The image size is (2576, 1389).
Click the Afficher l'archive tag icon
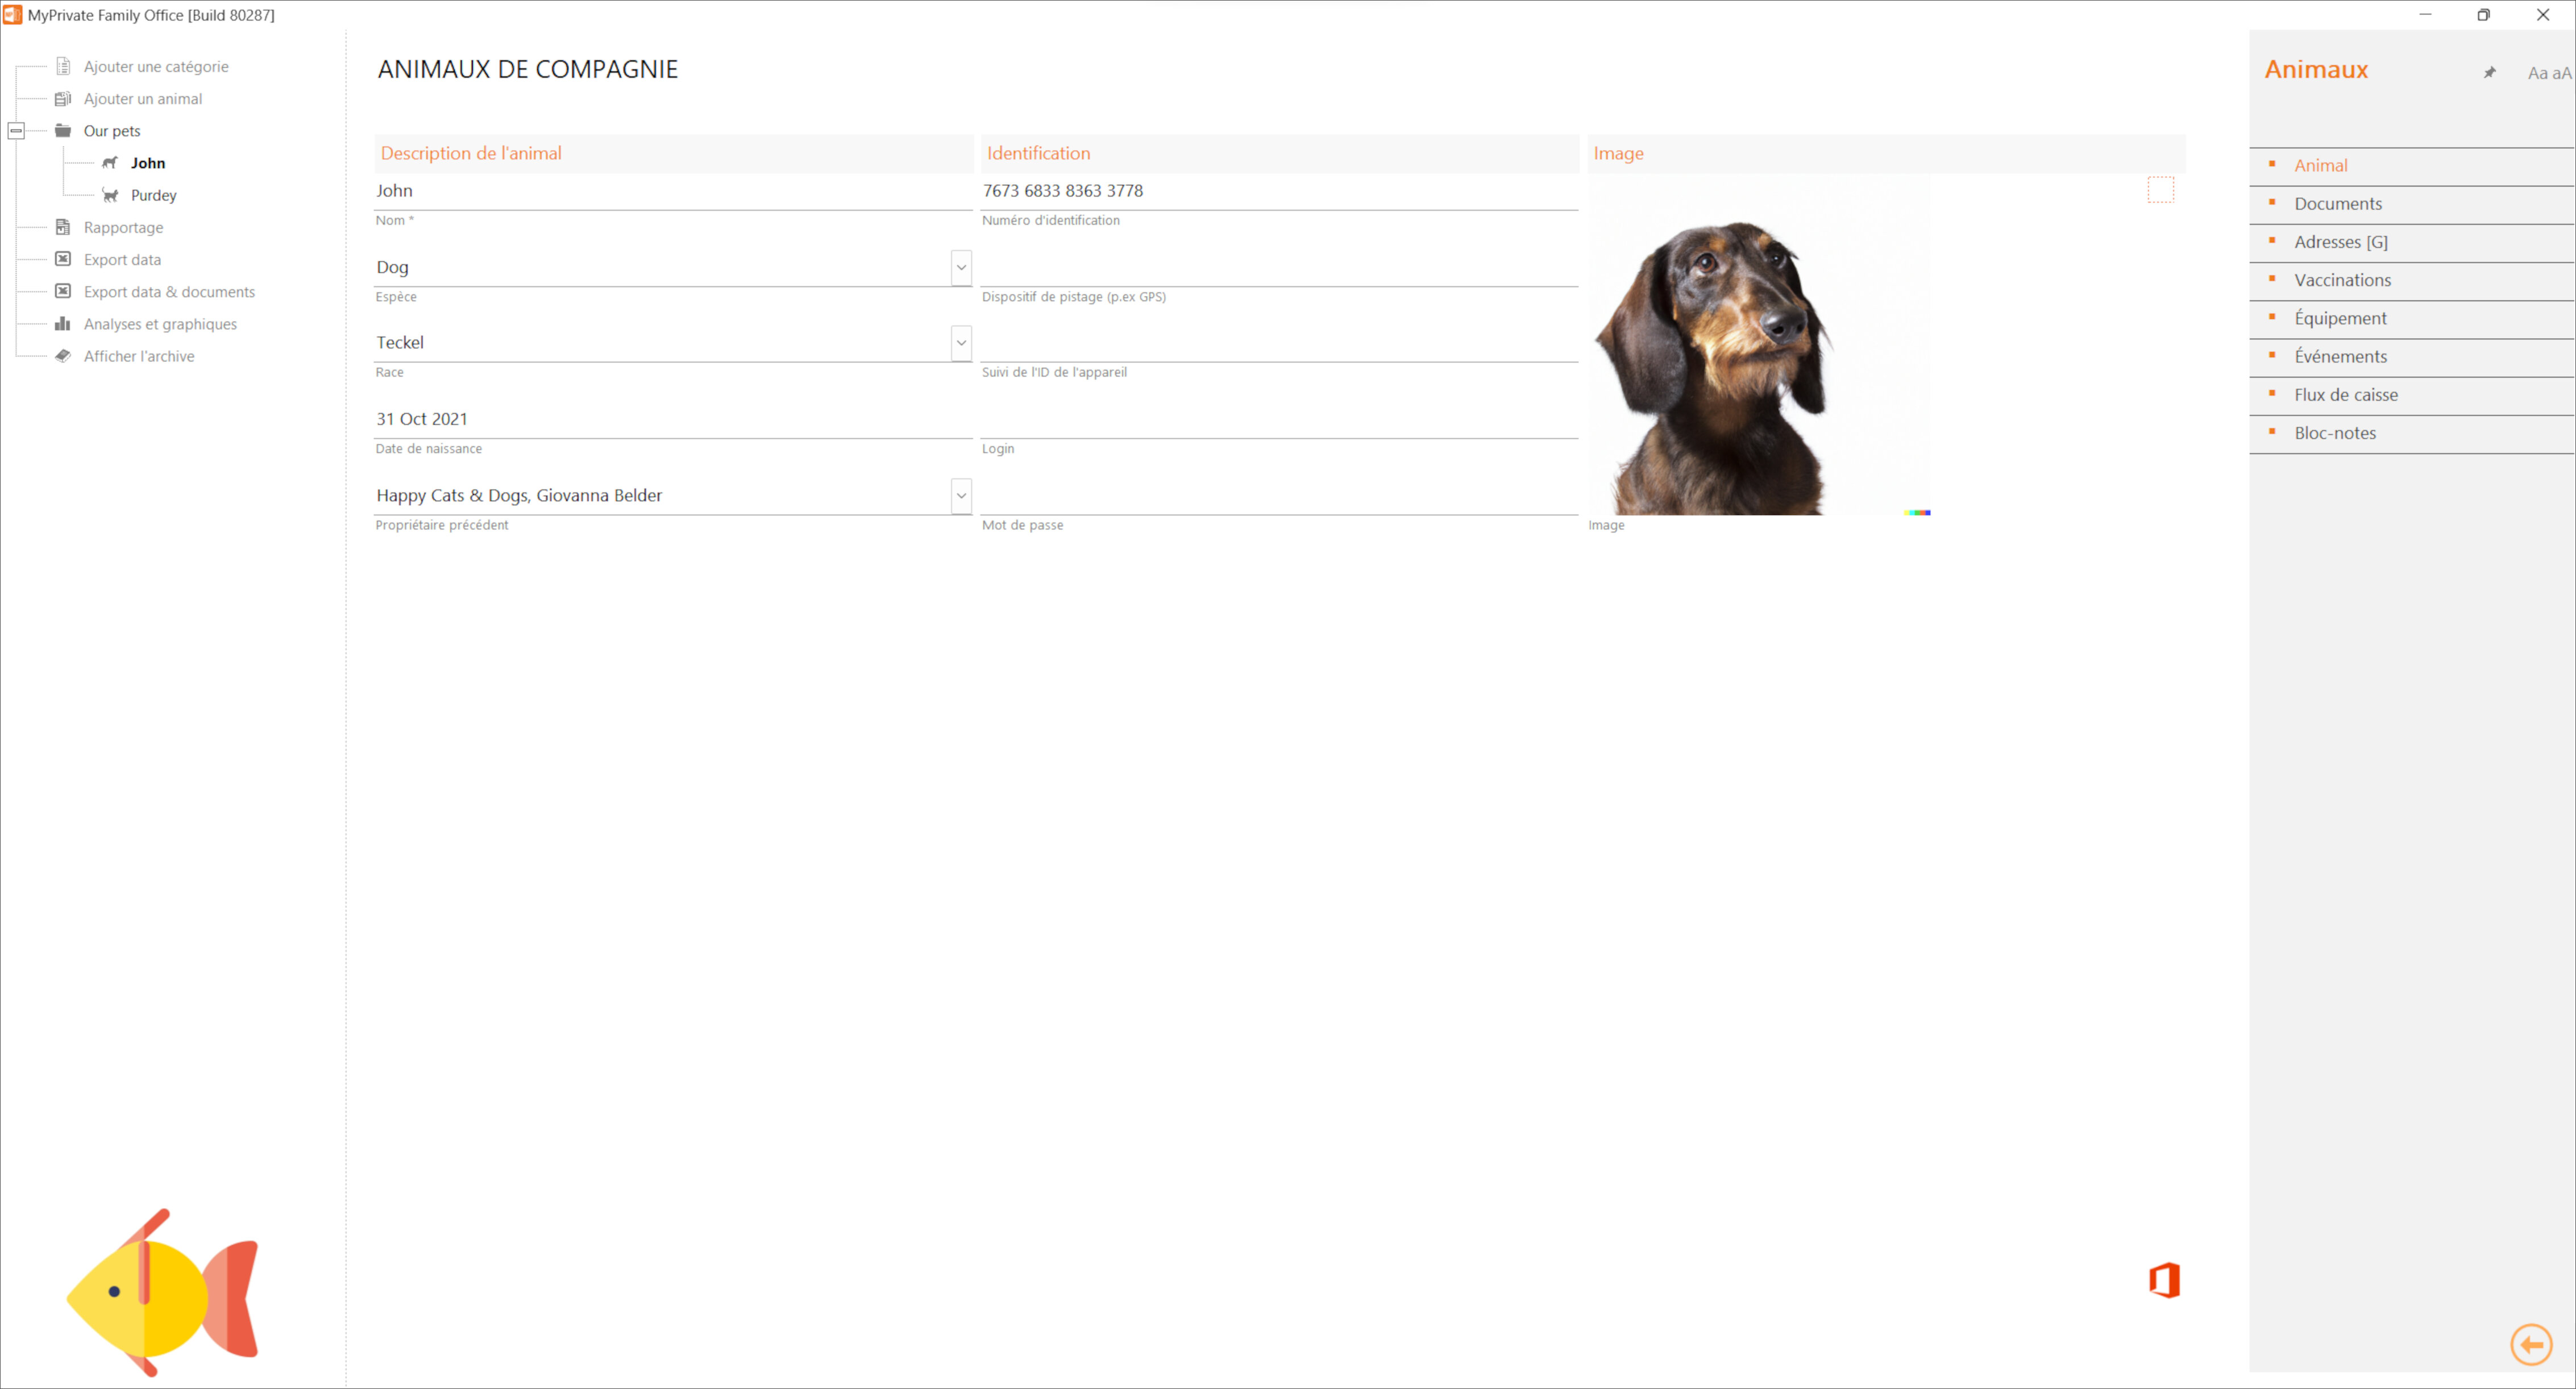click(x=62, y=355)
